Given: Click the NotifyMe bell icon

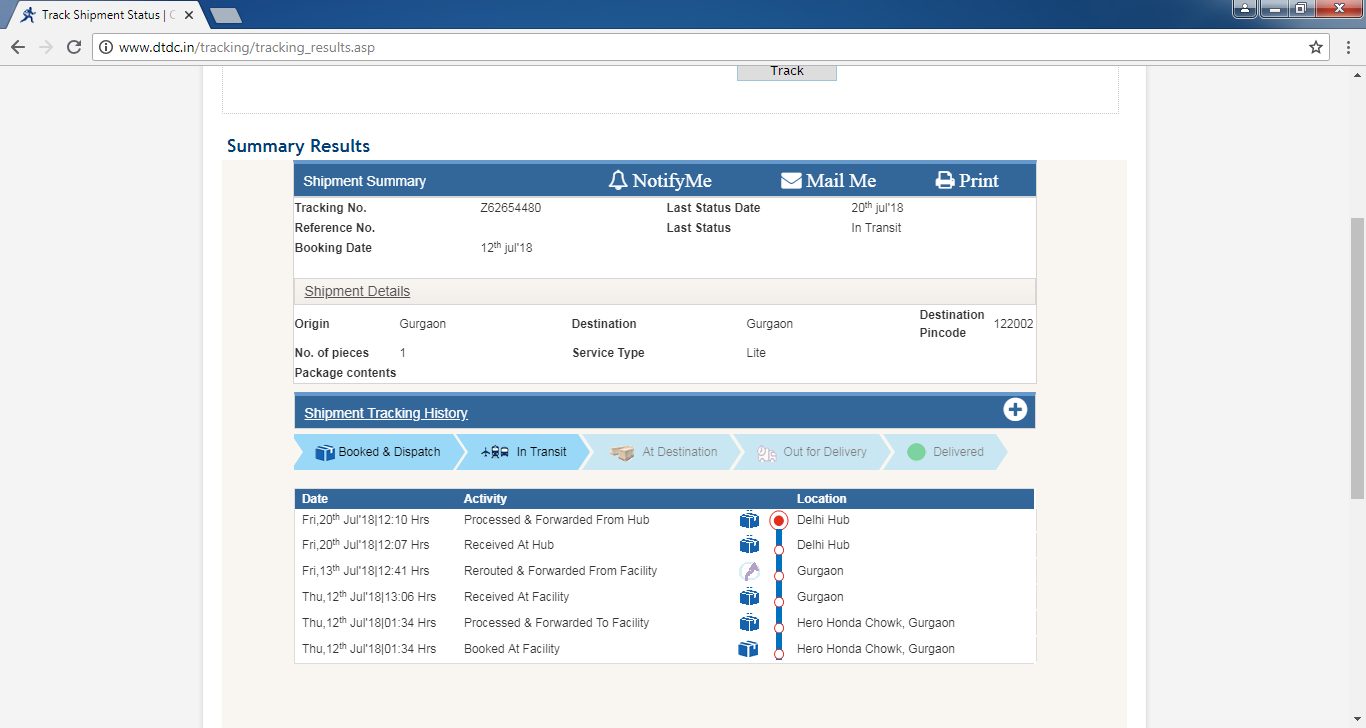Looking at the screenshot, I should (618, 181).
